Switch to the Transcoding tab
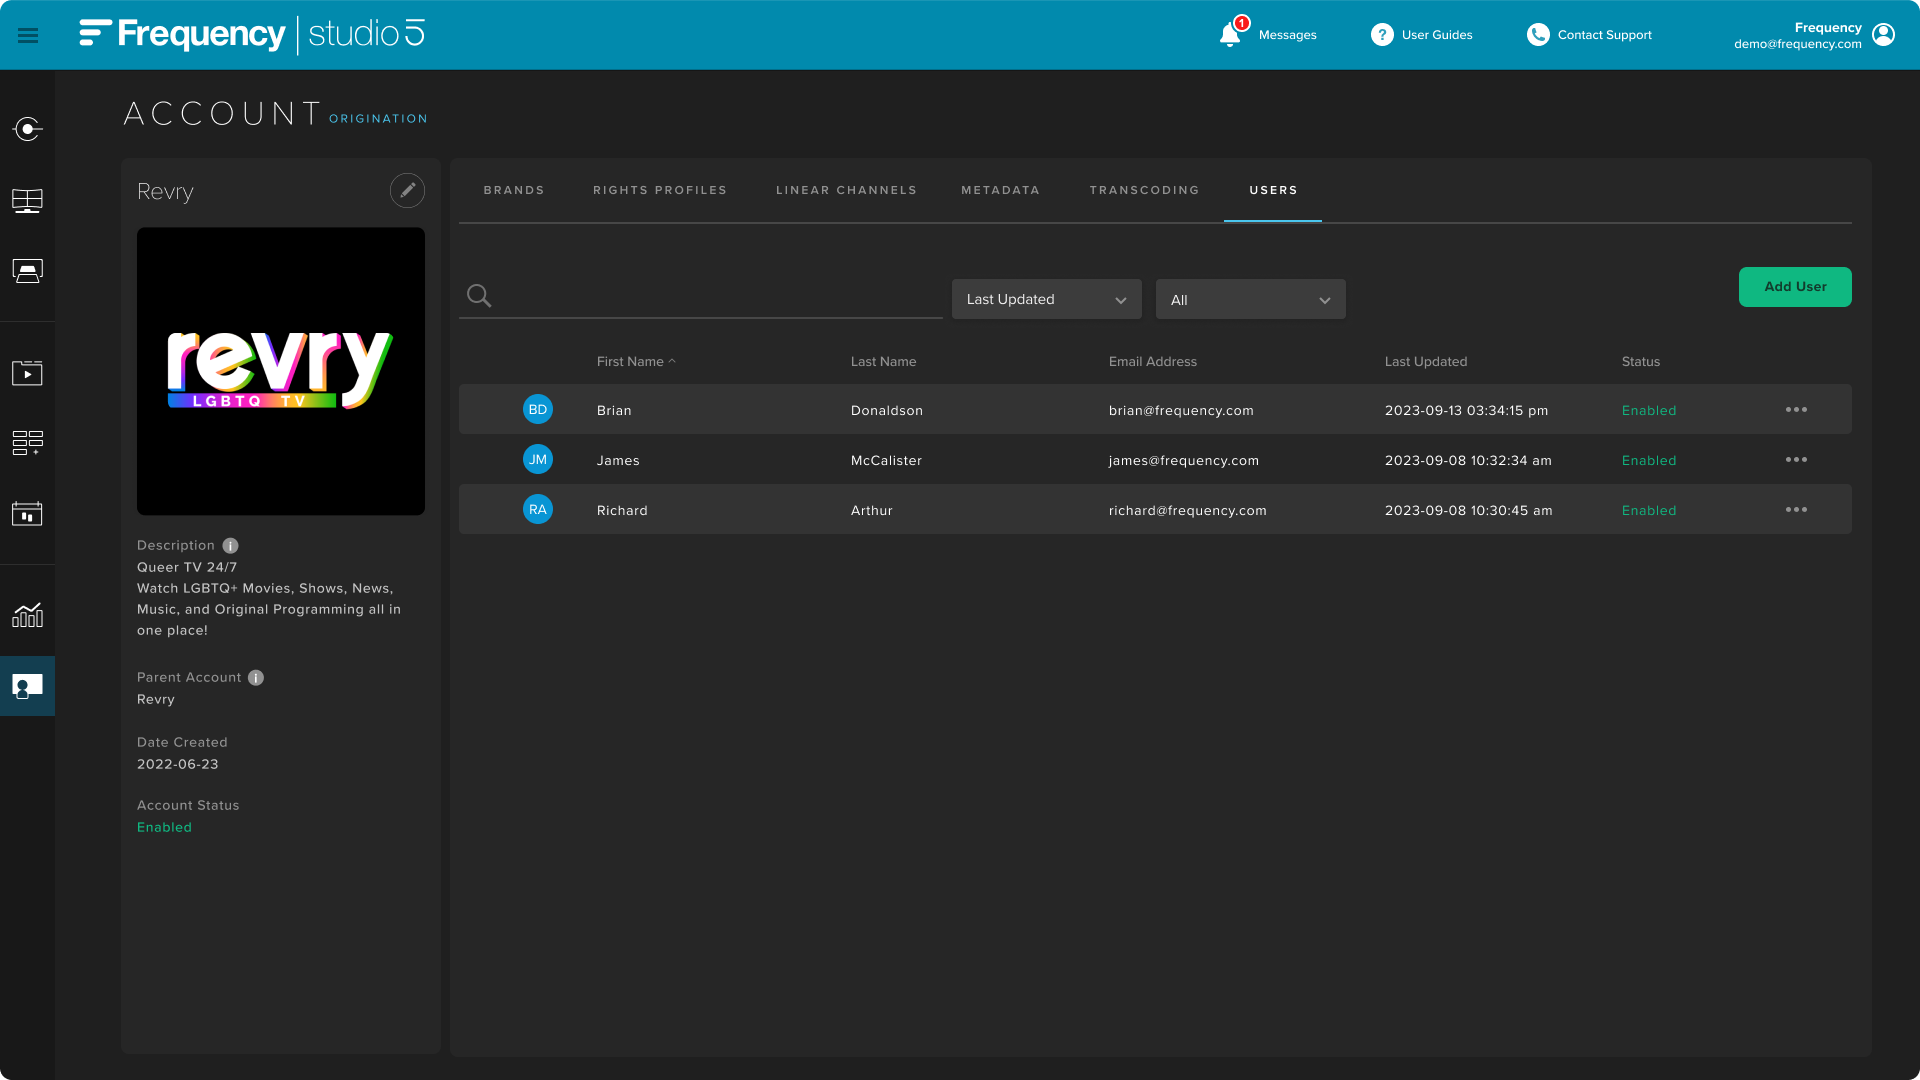Image resolution: width=1920 pixels, height=1080 pixels. pos(1144,190)
